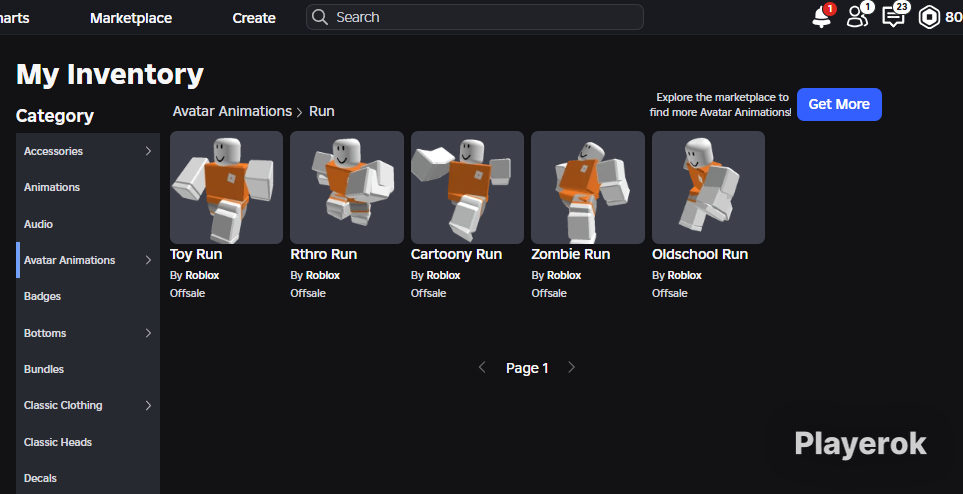Click the My Inventory heading
This screenshot has height=494, width=963.
(110, 74)
